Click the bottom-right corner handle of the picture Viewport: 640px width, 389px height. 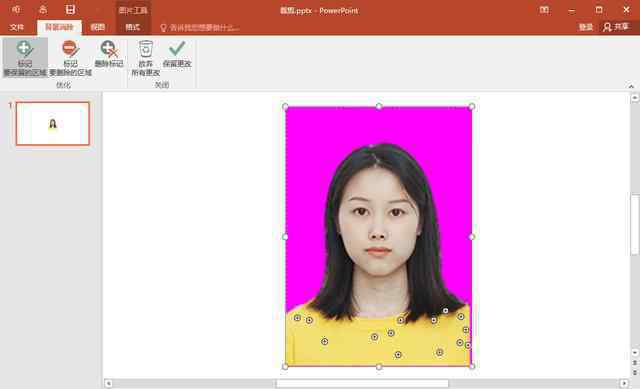tap(472, 366)
